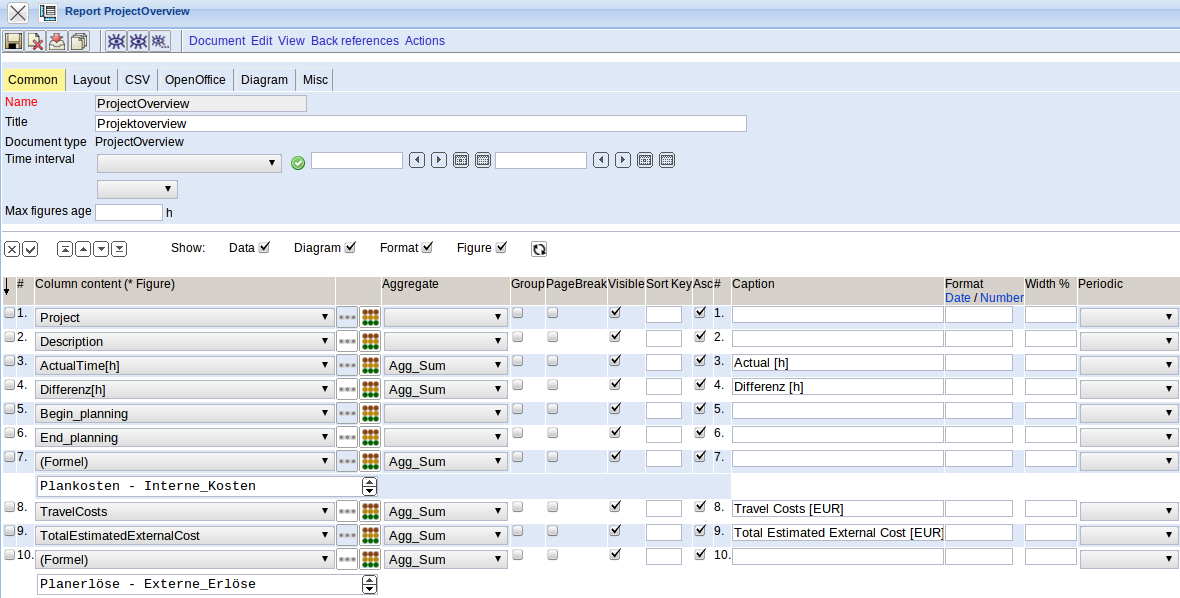Click the delete document icon with red X
Screen dimensions: 1180x598
click(35, 41)
